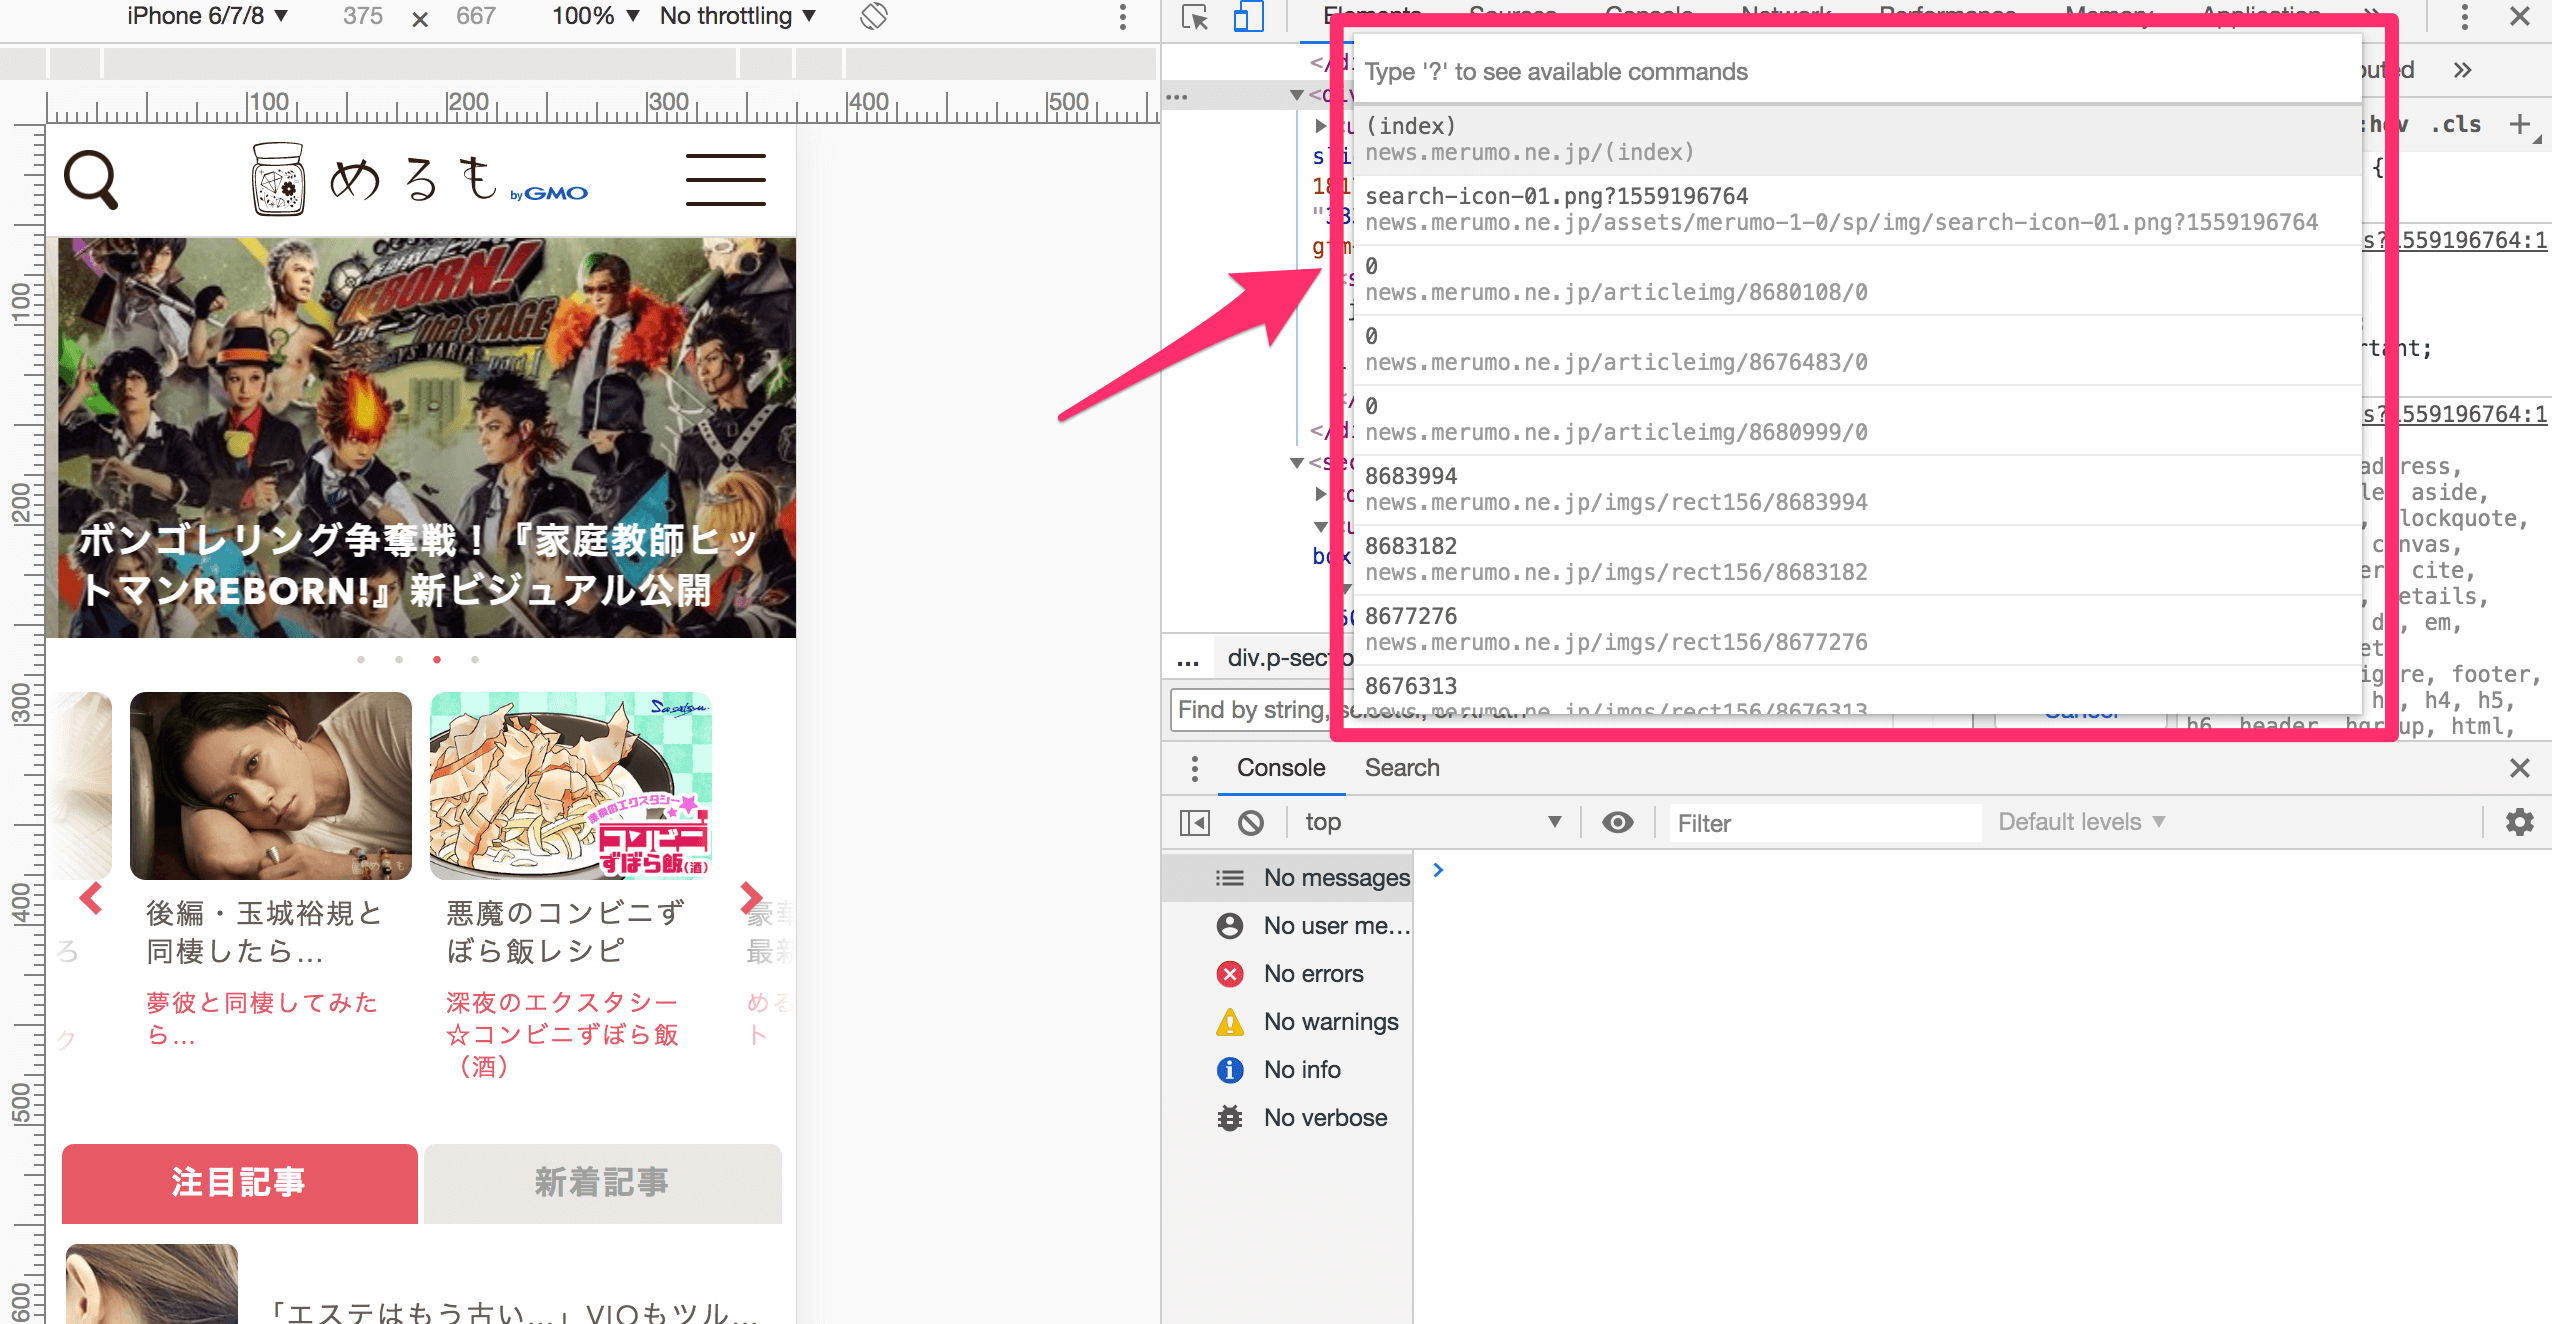Hide the console sidebar with its toggle

[1196, 822]
